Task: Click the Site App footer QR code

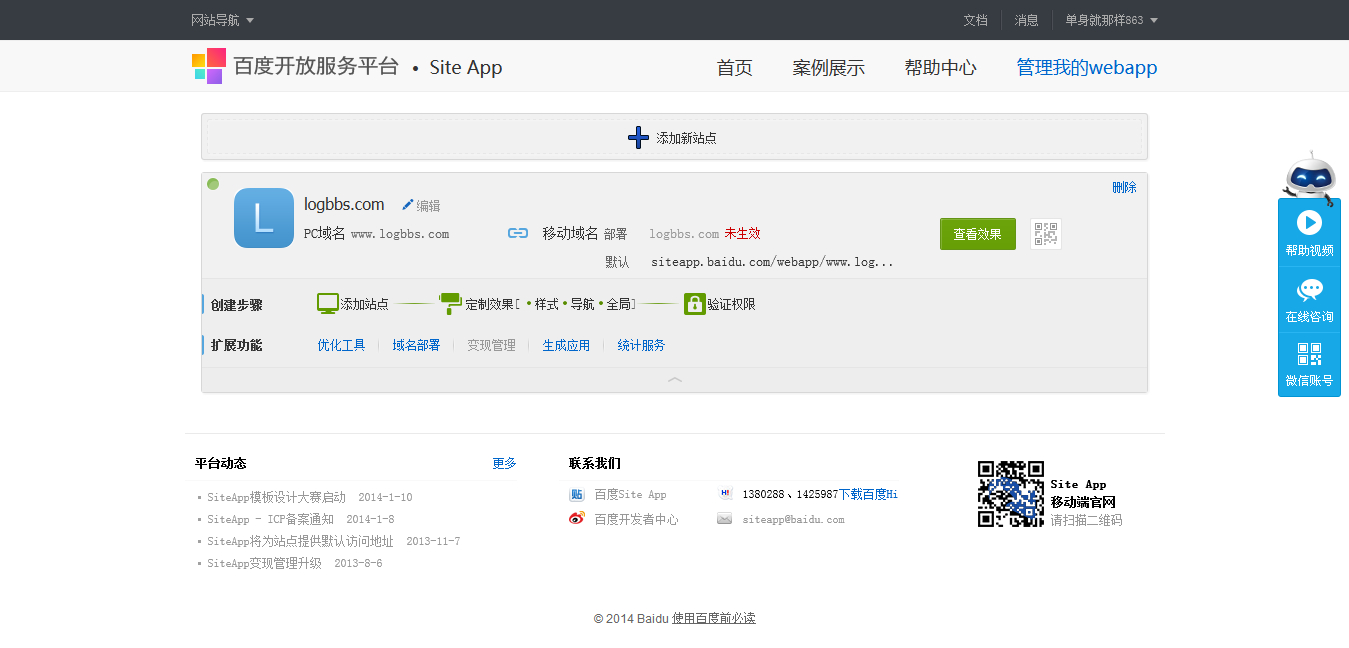Action: coord(1011,494)
